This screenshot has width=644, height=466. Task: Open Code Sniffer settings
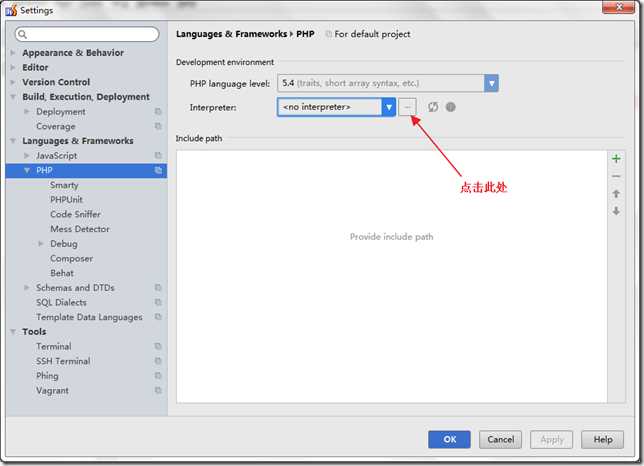[75, 214]
